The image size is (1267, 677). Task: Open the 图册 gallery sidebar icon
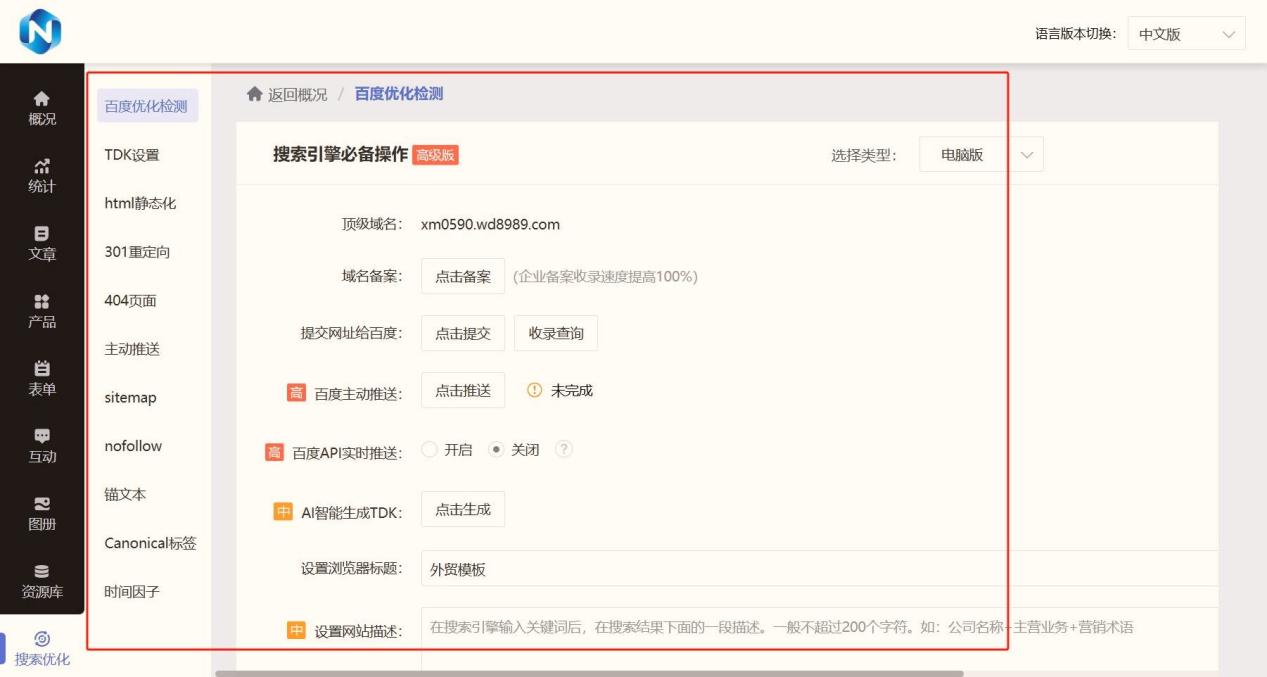(x=42, y=513)
